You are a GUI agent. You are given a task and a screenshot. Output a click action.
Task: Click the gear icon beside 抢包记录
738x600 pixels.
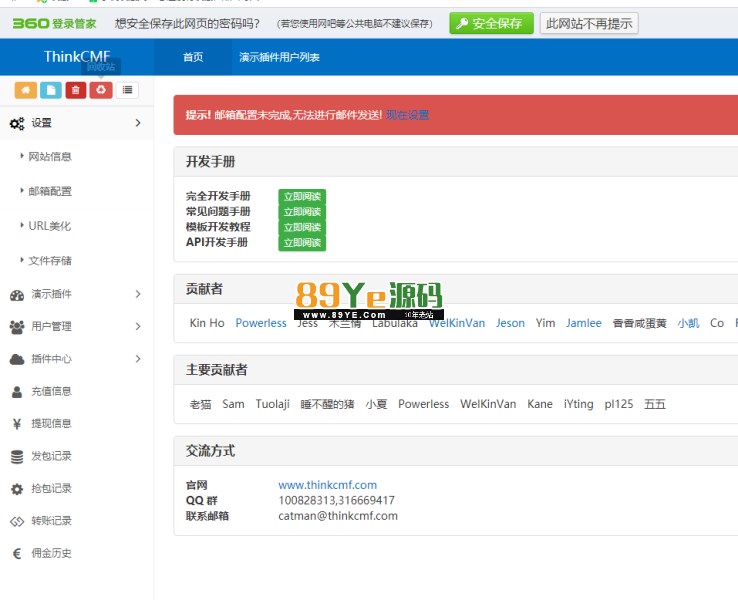pos(17,489)
